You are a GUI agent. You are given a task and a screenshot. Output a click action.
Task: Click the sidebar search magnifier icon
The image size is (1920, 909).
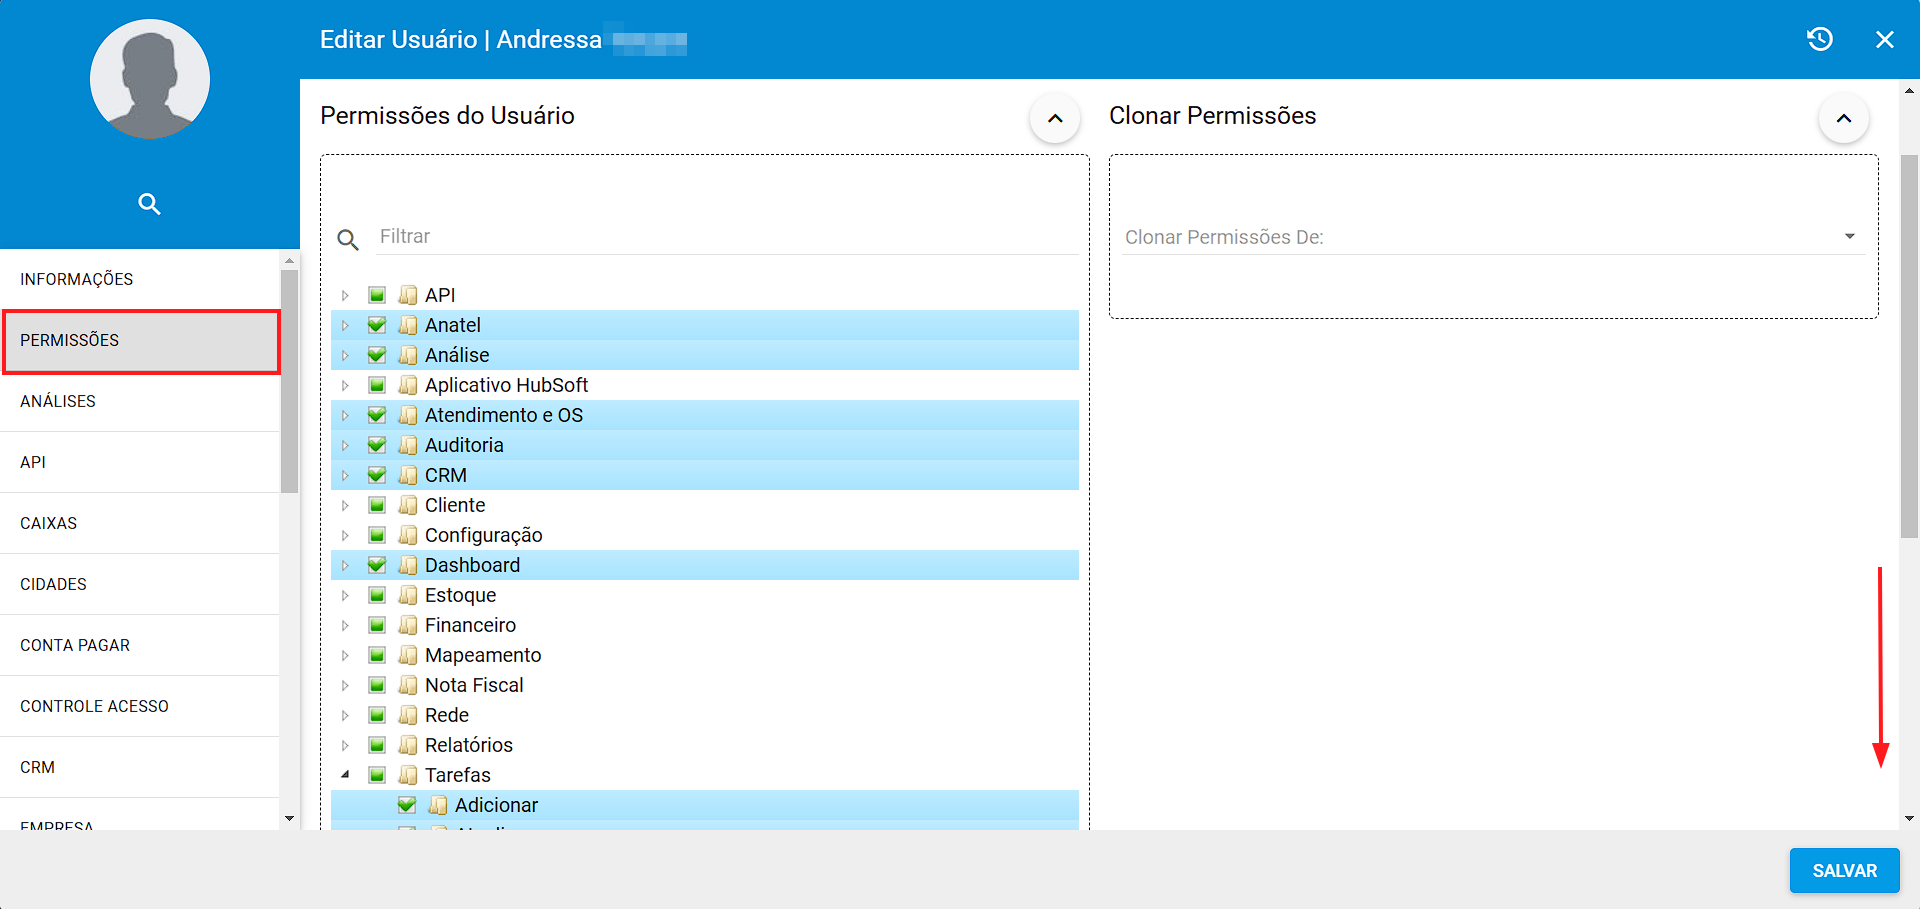[x=149, y=204]
